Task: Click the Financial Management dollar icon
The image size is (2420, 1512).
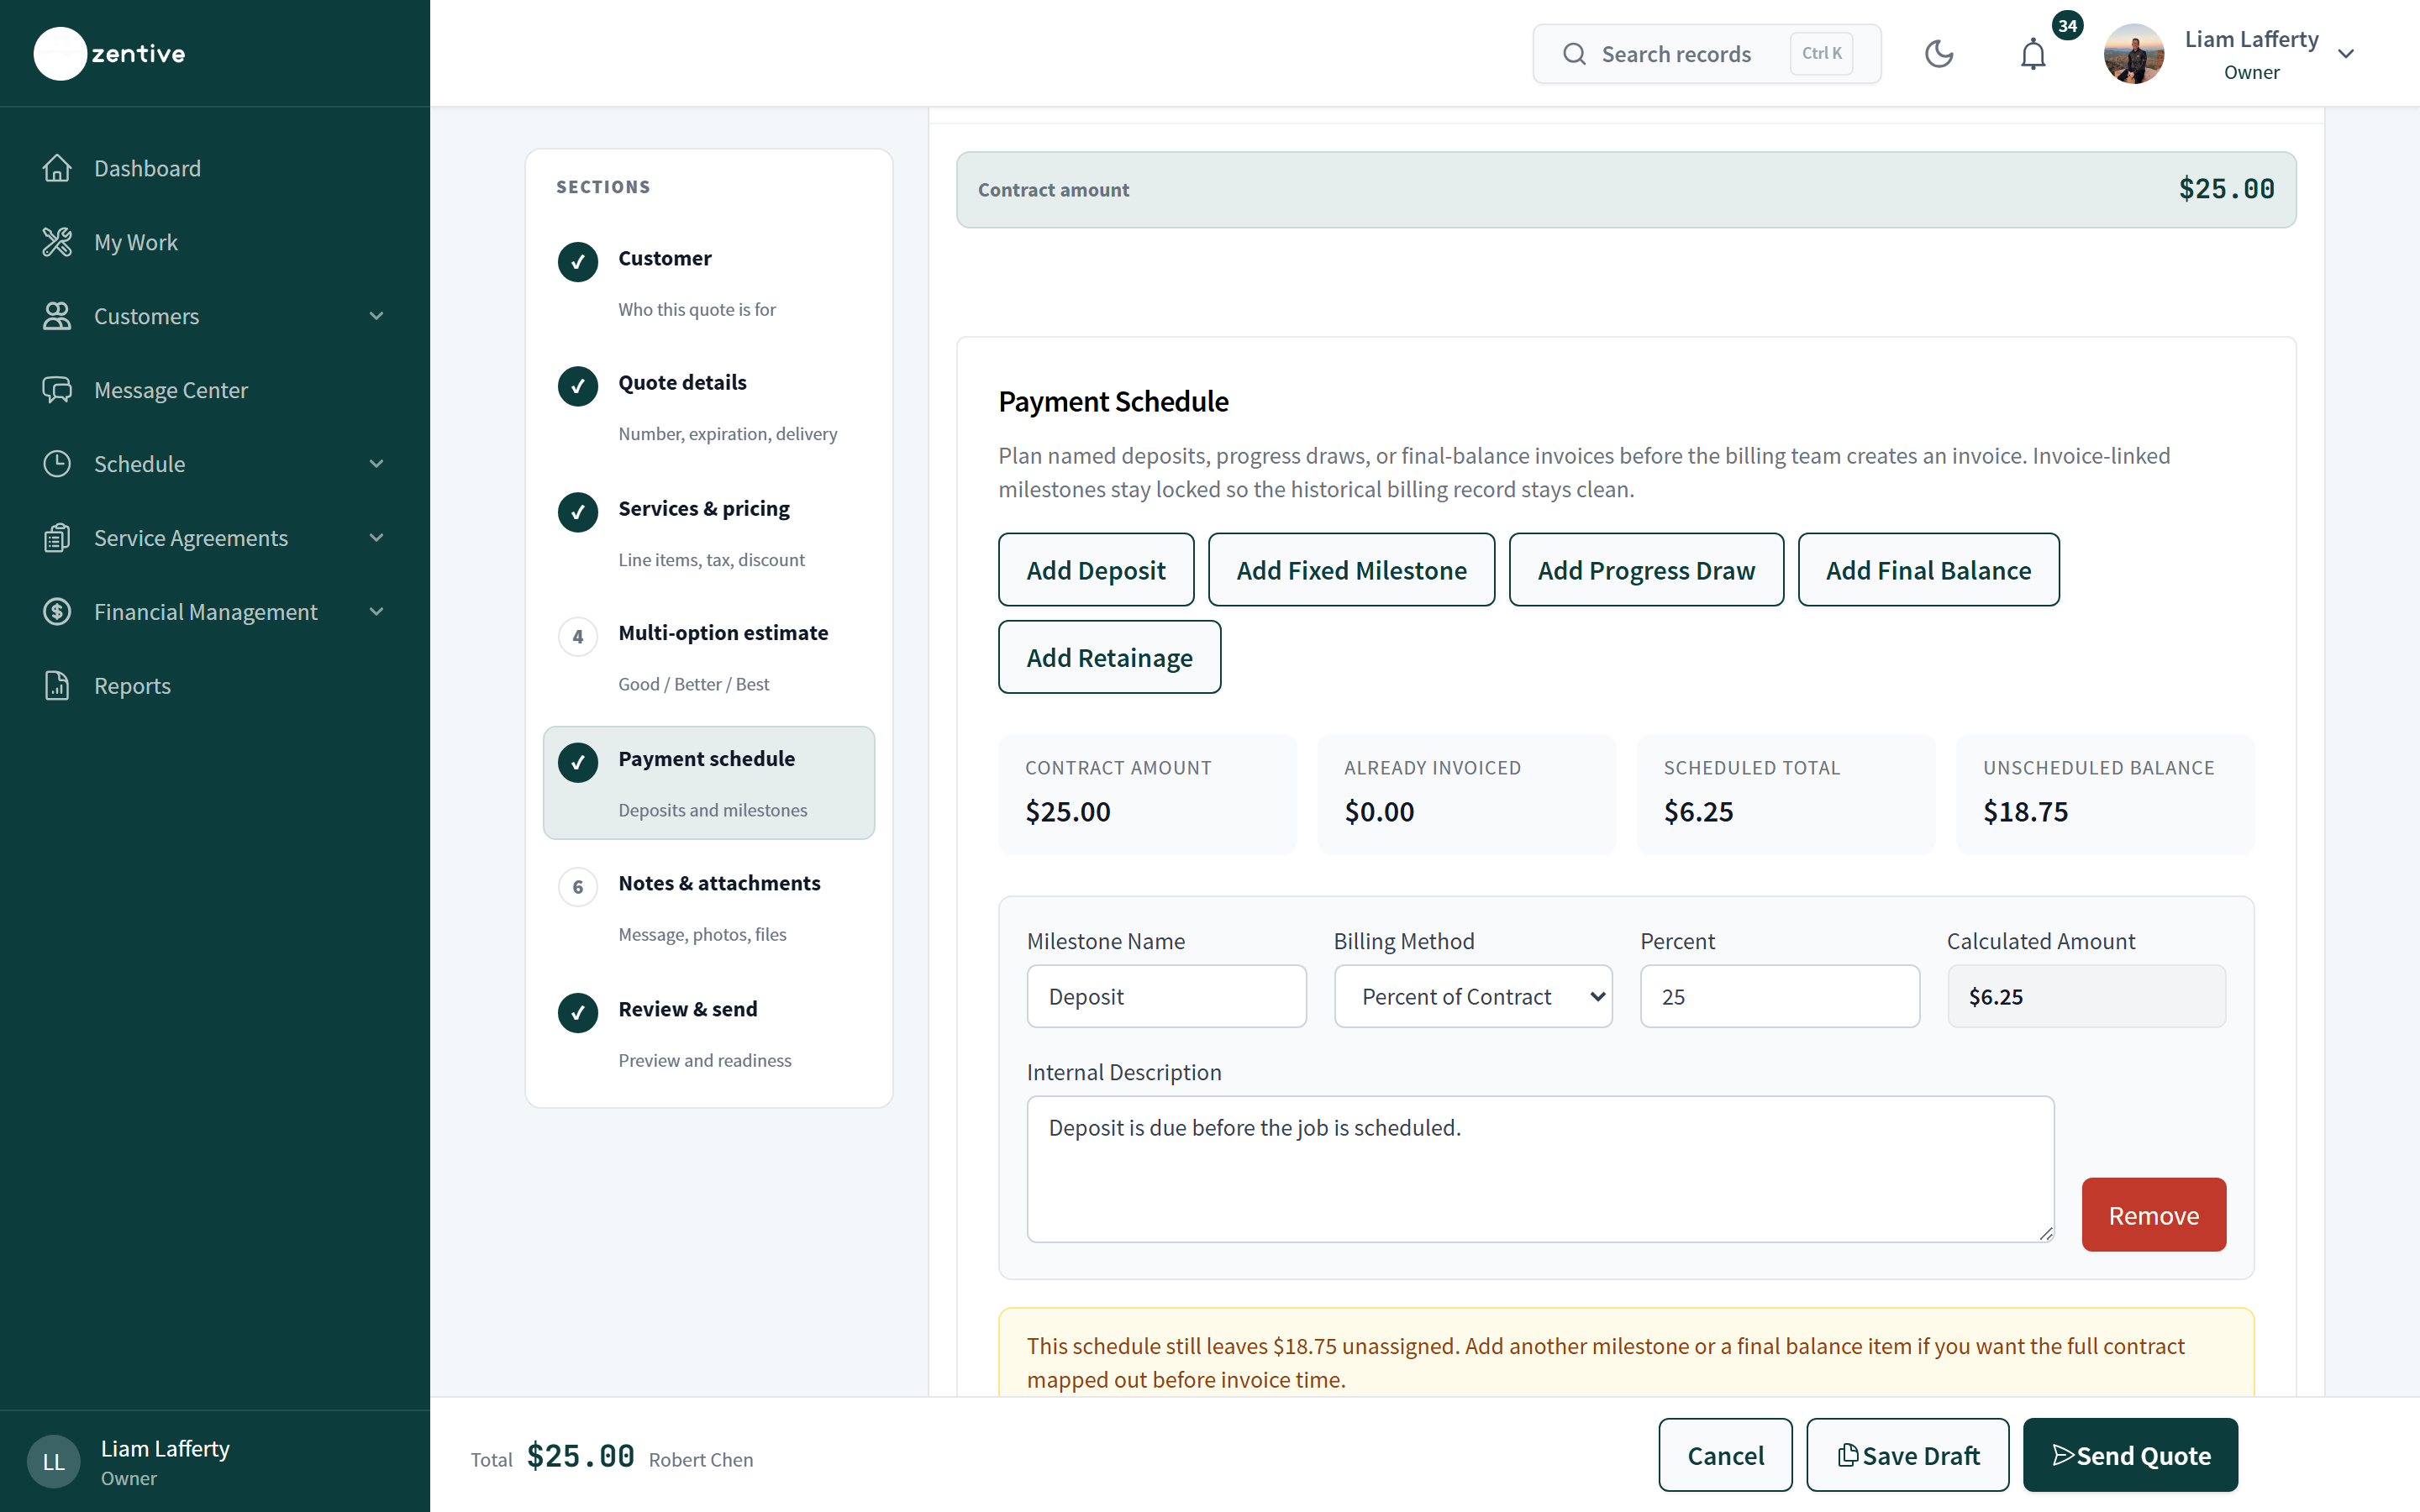Action: coord(57,612)
